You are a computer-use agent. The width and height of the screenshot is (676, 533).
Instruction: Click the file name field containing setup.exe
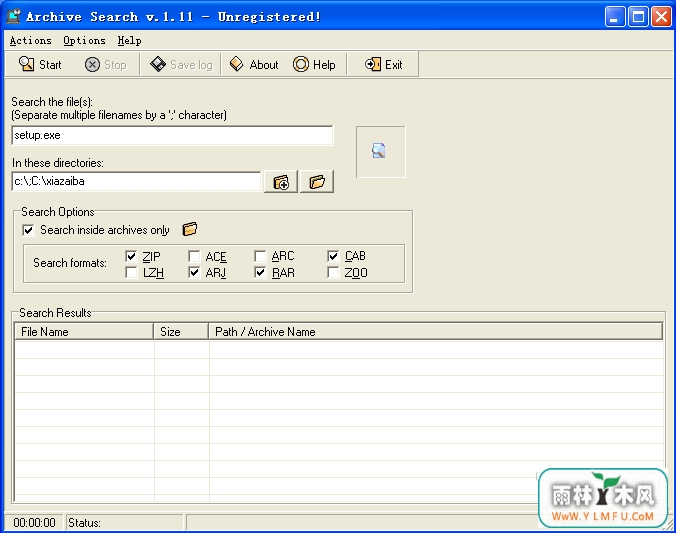(172, 135)
